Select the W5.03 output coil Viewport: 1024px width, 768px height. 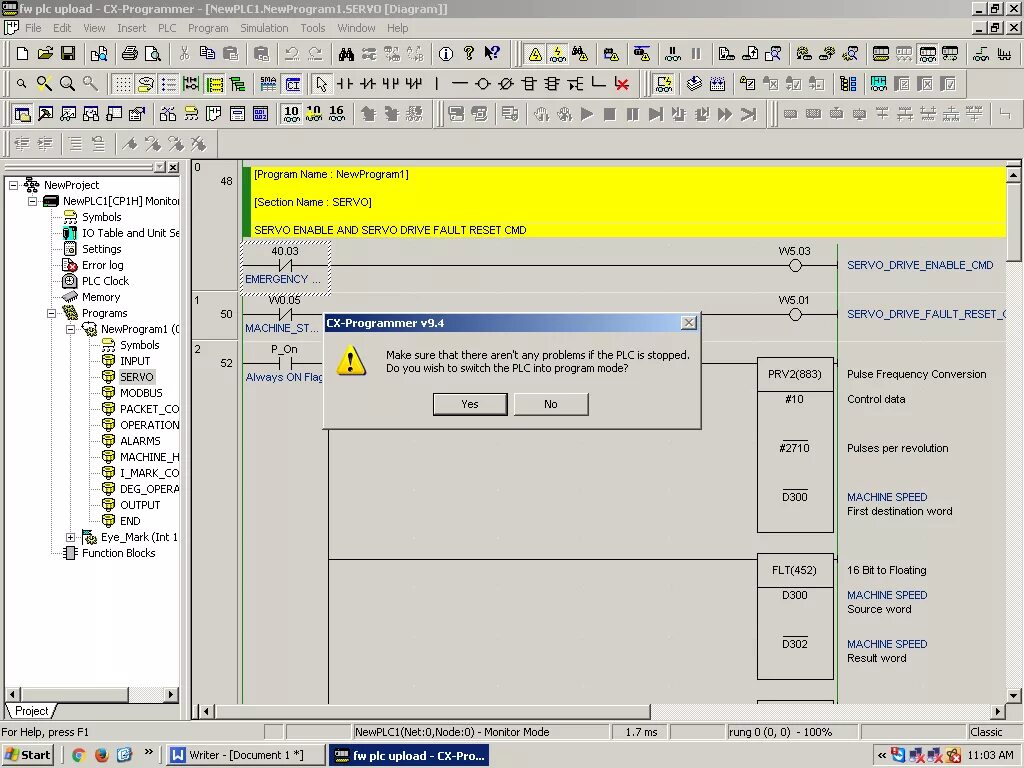[x=795, y=265]
